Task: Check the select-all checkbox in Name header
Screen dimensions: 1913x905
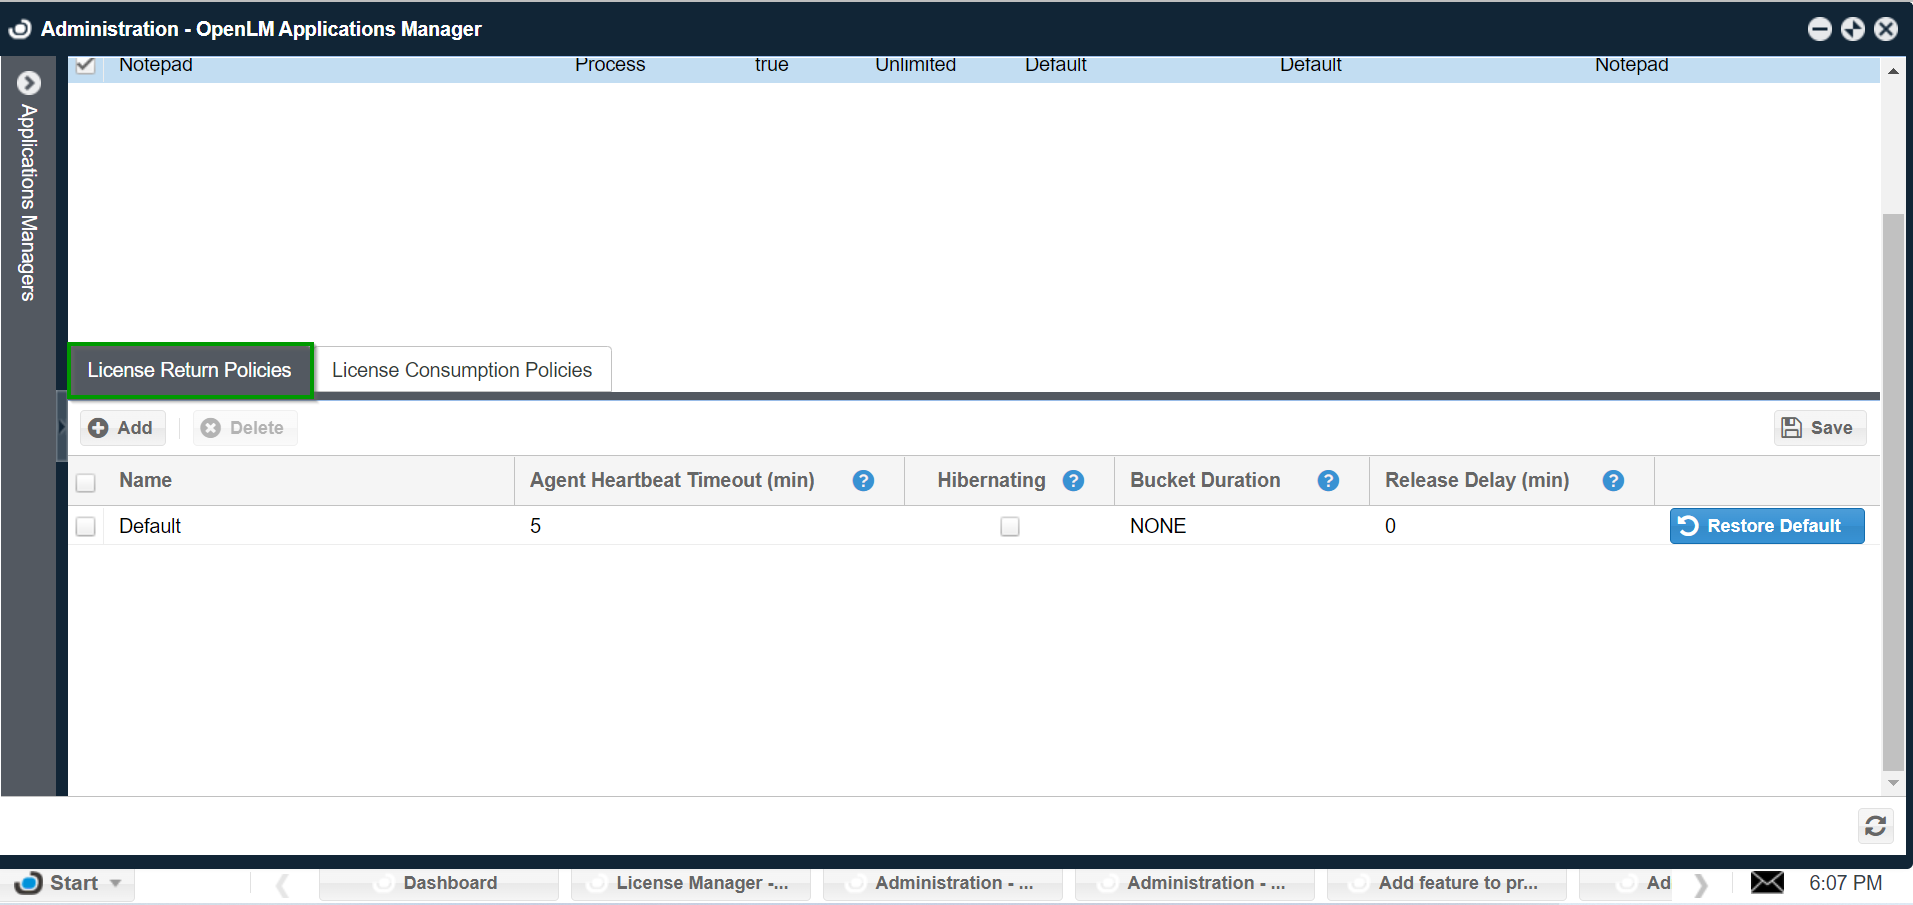Action: pos(86,482)
